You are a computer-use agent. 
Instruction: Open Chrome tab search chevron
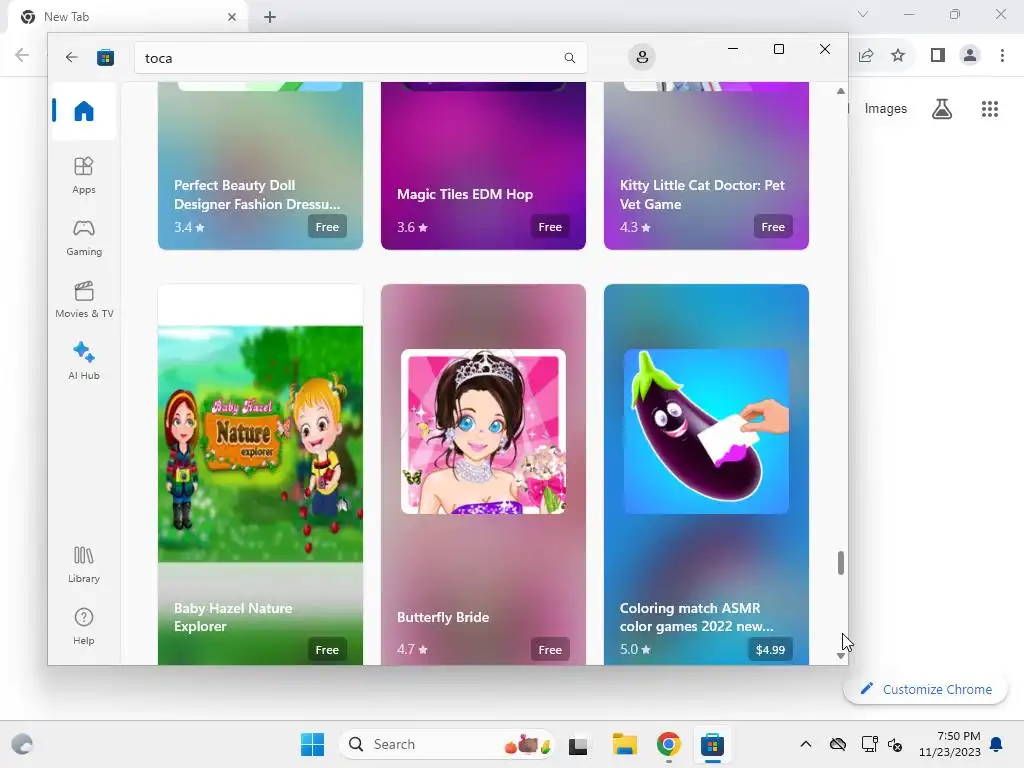863,14
